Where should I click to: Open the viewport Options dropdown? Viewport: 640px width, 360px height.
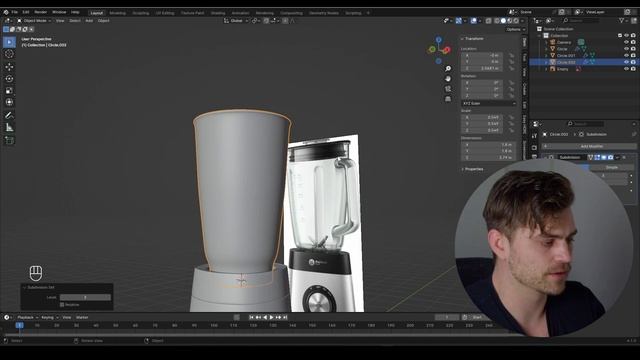coord(516,29)
